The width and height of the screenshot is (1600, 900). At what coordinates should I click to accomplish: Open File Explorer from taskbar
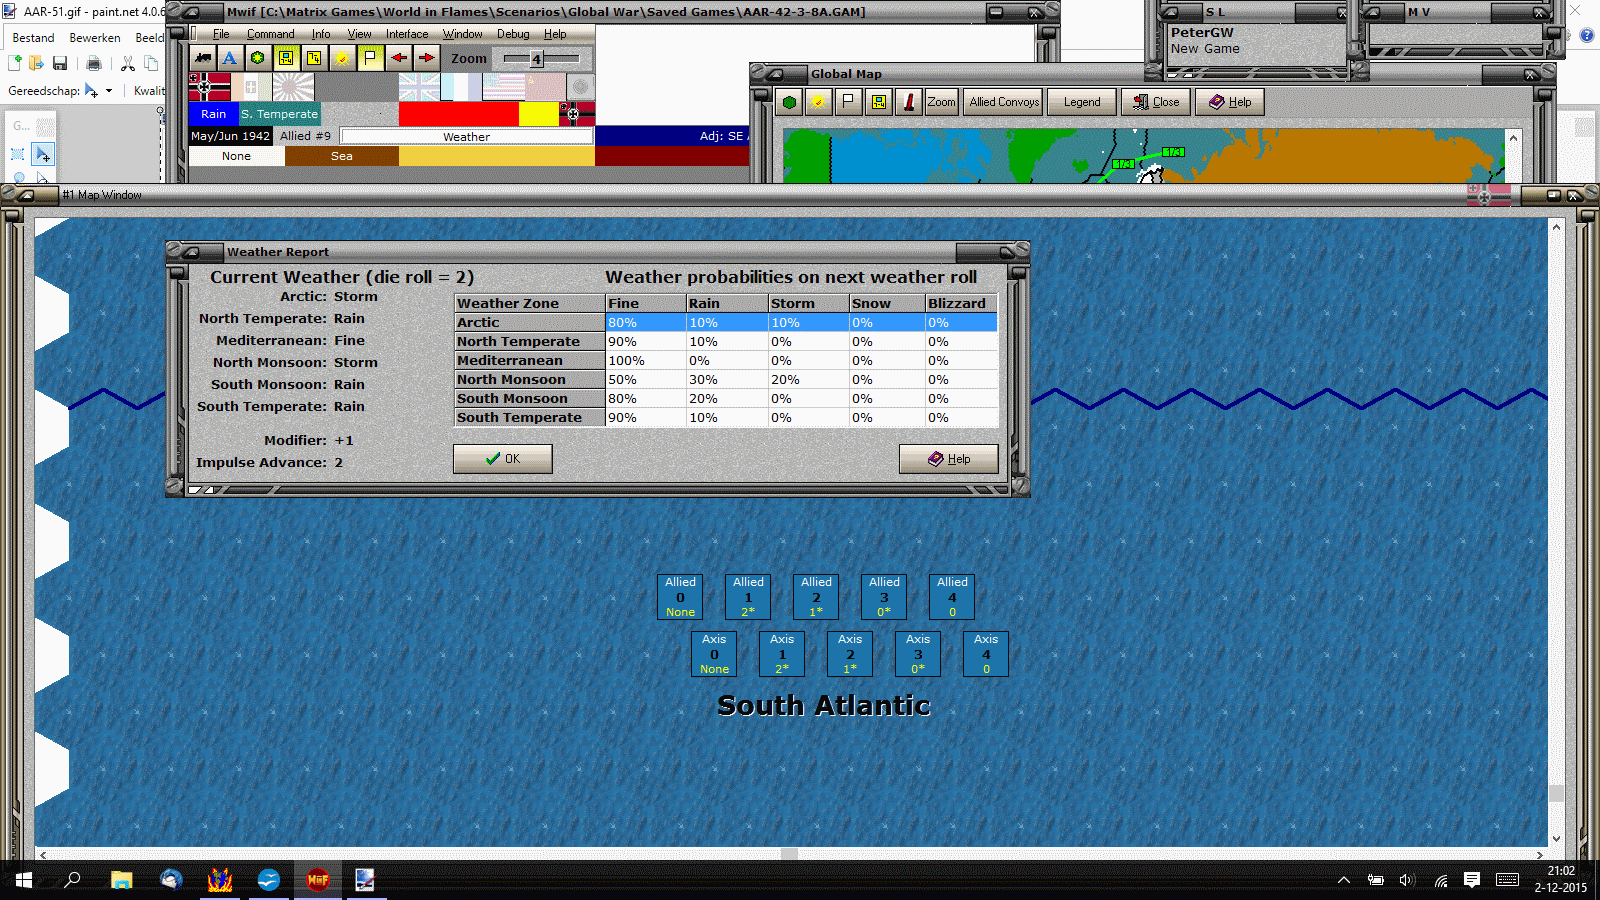(122, 880)
